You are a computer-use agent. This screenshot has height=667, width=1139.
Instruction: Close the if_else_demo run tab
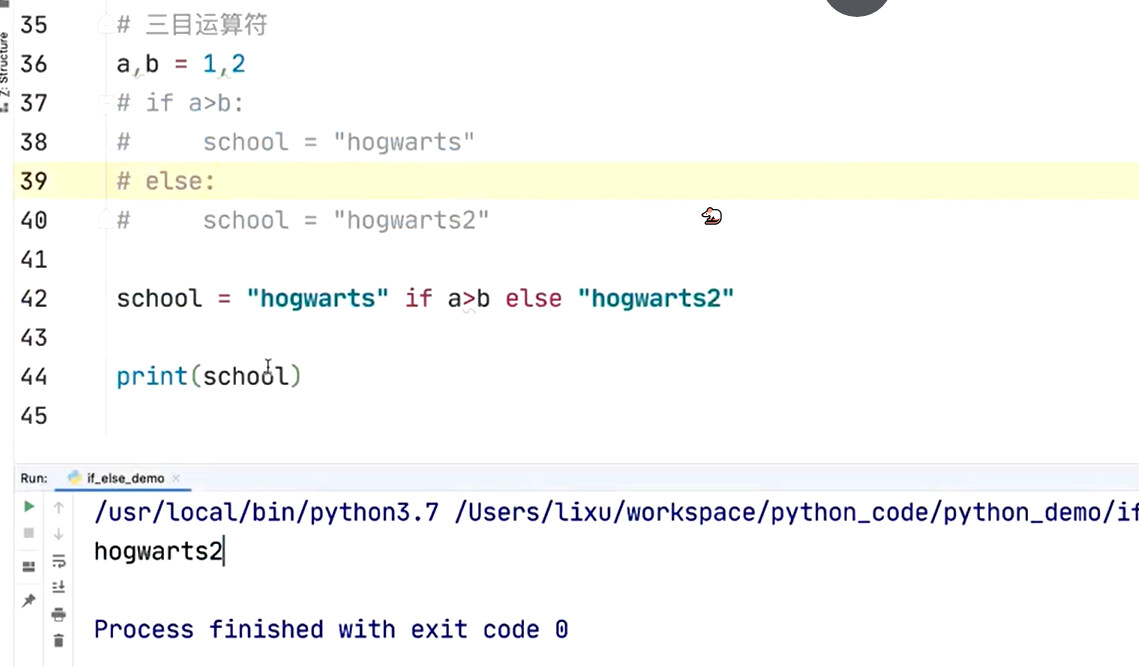click(176, 478)
